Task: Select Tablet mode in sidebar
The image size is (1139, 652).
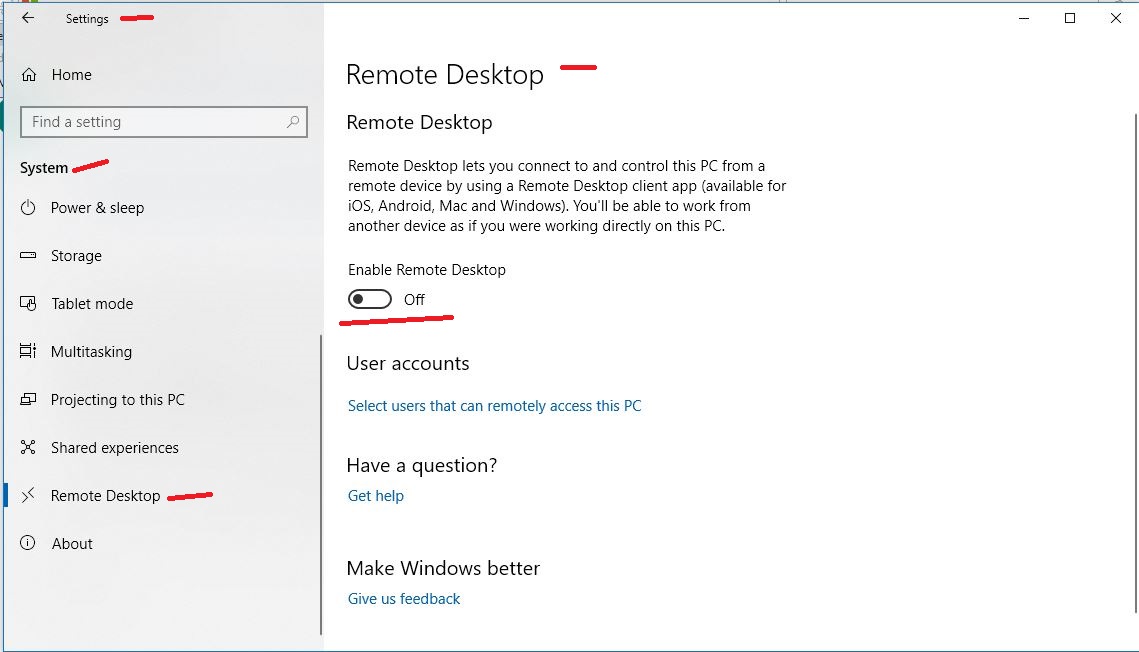Action: pos(92,303)
